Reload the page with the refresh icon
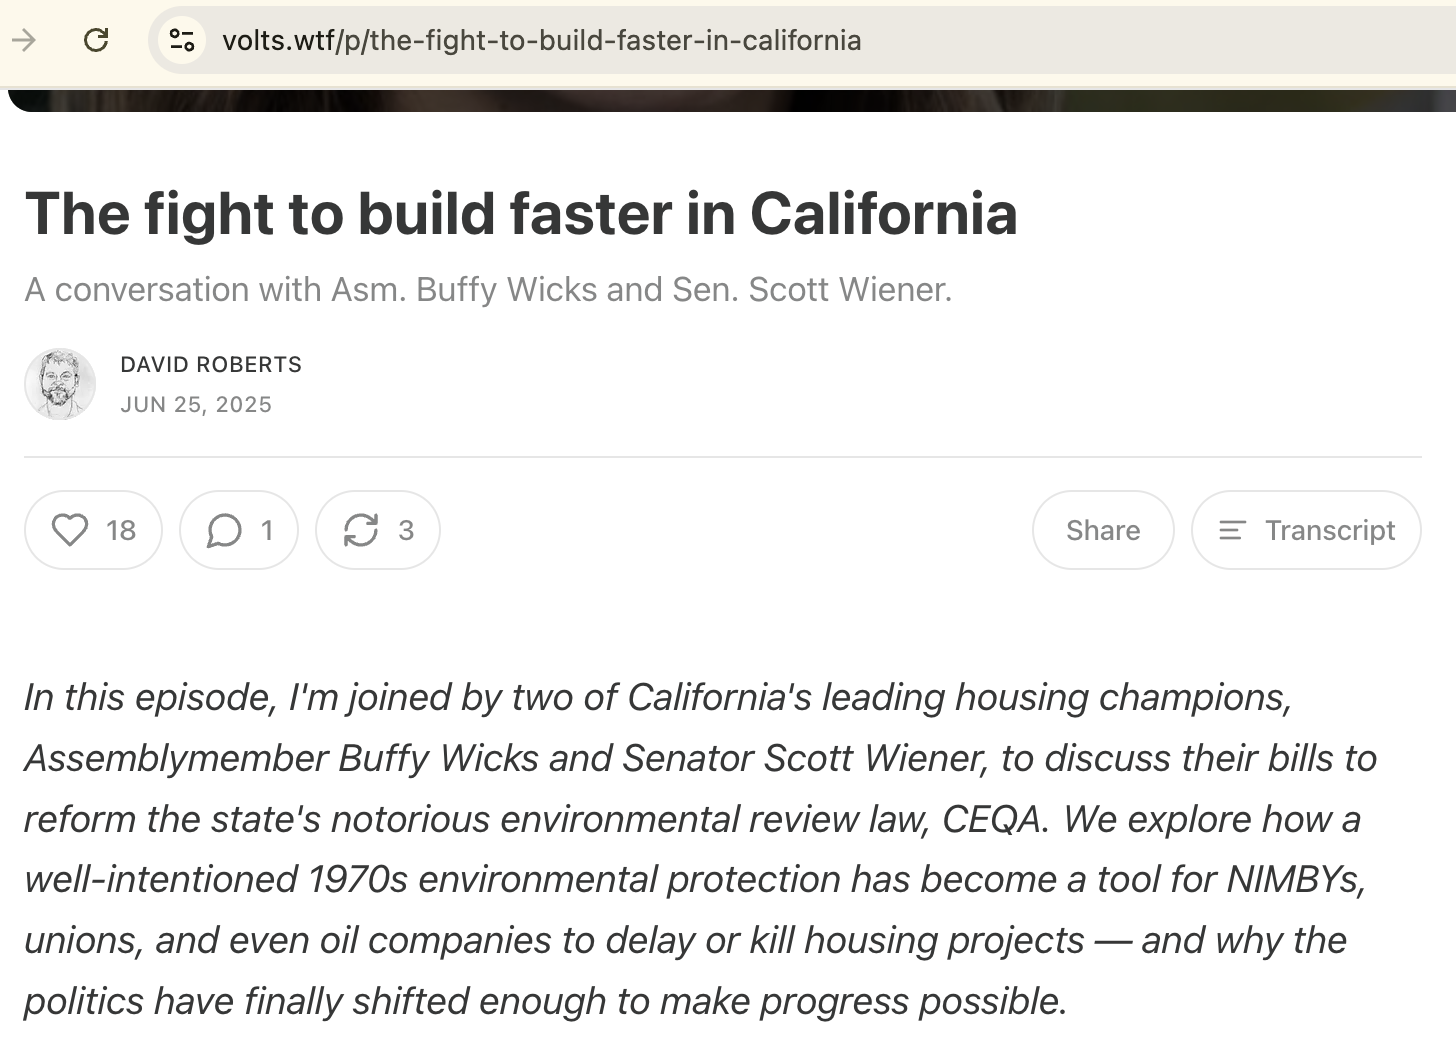Viewport: 1456px width, 1038px height. [96, 40]
